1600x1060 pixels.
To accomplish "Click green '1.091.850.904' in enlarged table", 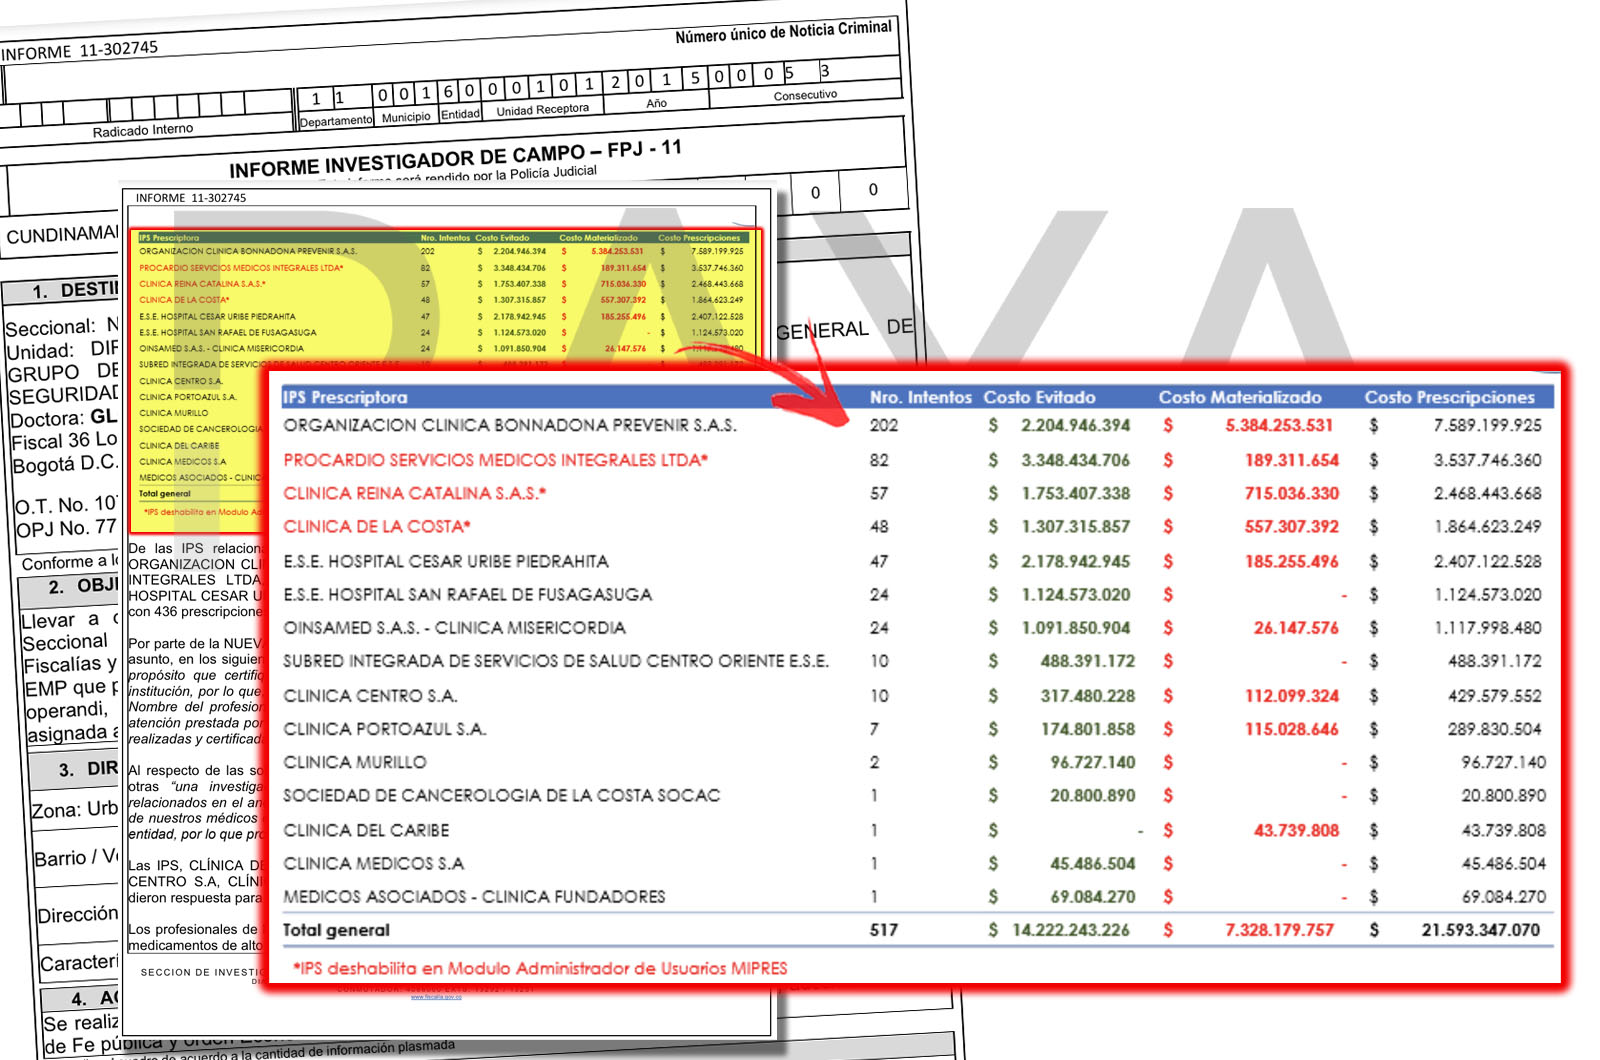I will click(x=1076, y=627).
